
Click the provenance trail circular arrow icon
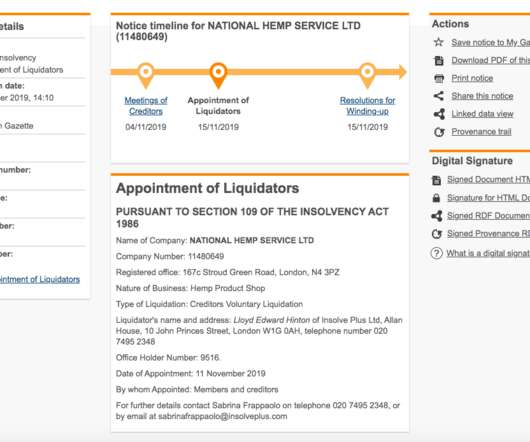tap(439, 132)
